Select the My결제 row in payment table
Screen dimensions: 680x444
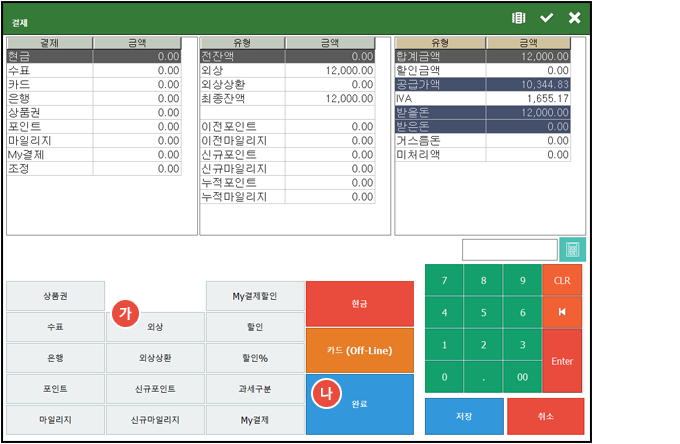(94, 155)
